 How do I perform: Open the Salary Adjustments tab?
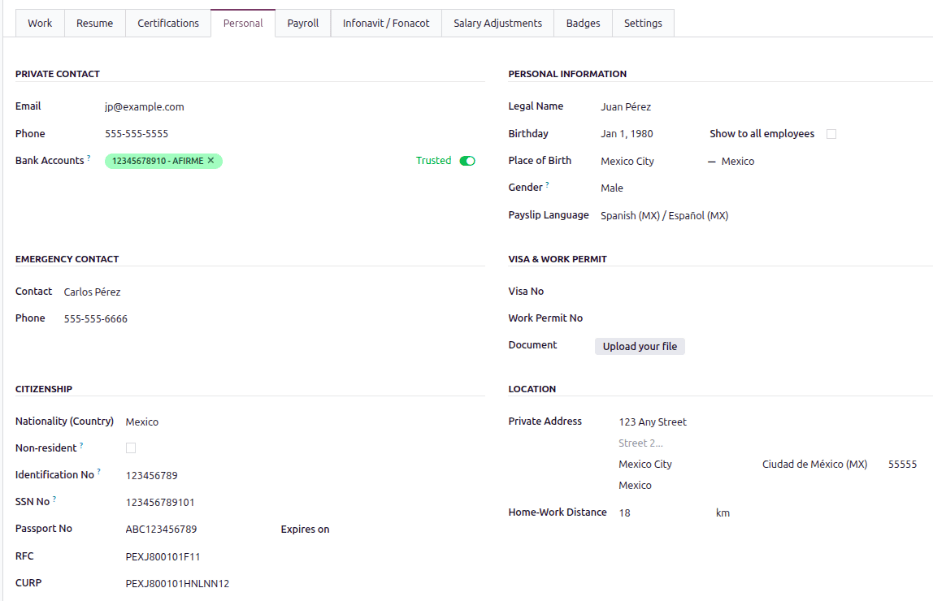click(x=496, y=22)
